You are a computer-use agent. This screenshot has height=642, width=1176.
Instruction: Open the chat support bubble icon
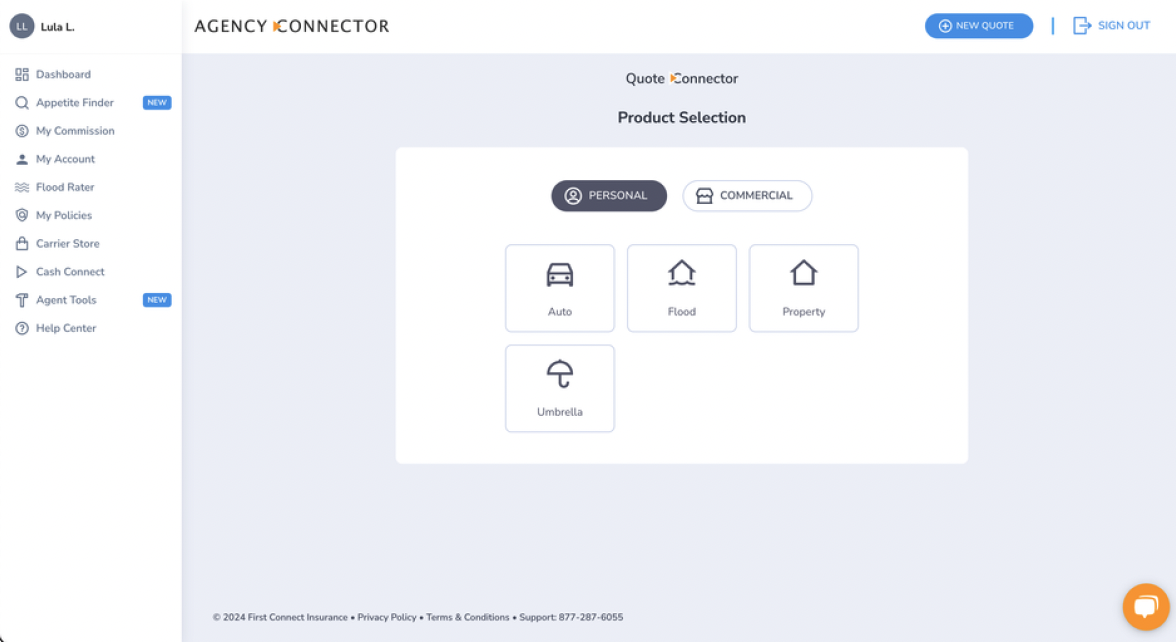pos(1146,606)
